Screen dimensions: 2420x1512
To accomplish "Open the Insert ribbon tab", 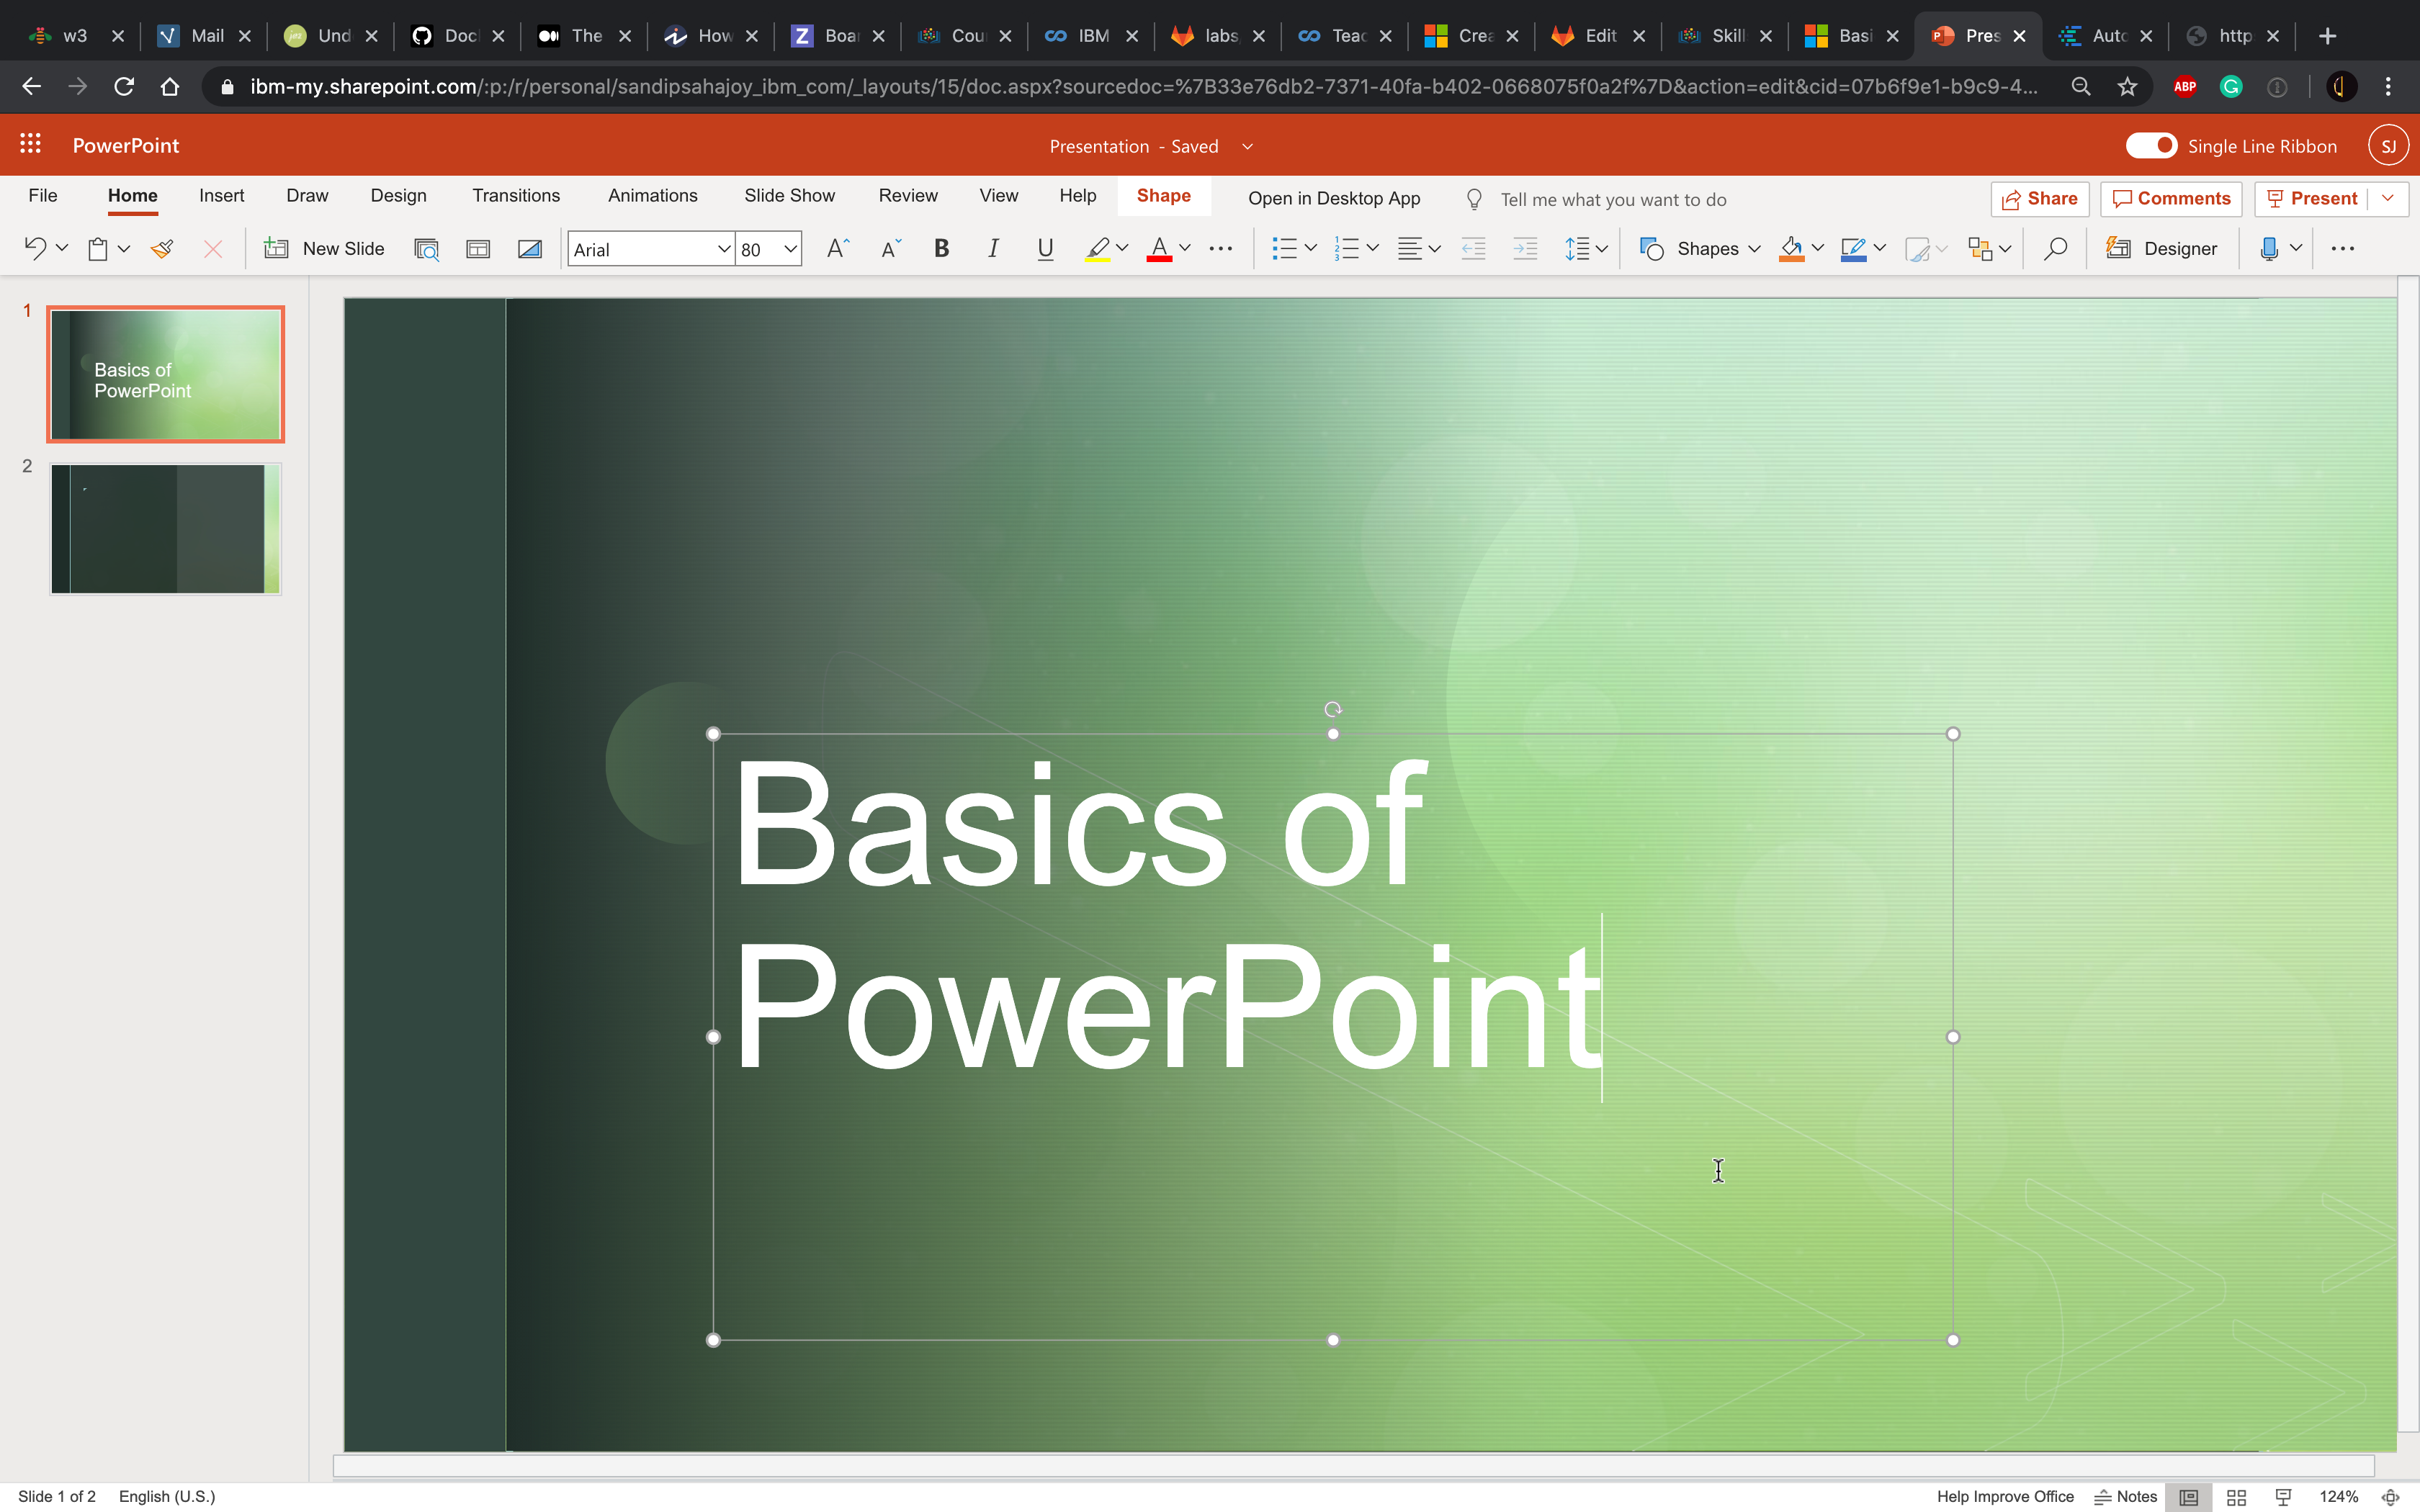I will coord(221,196).
